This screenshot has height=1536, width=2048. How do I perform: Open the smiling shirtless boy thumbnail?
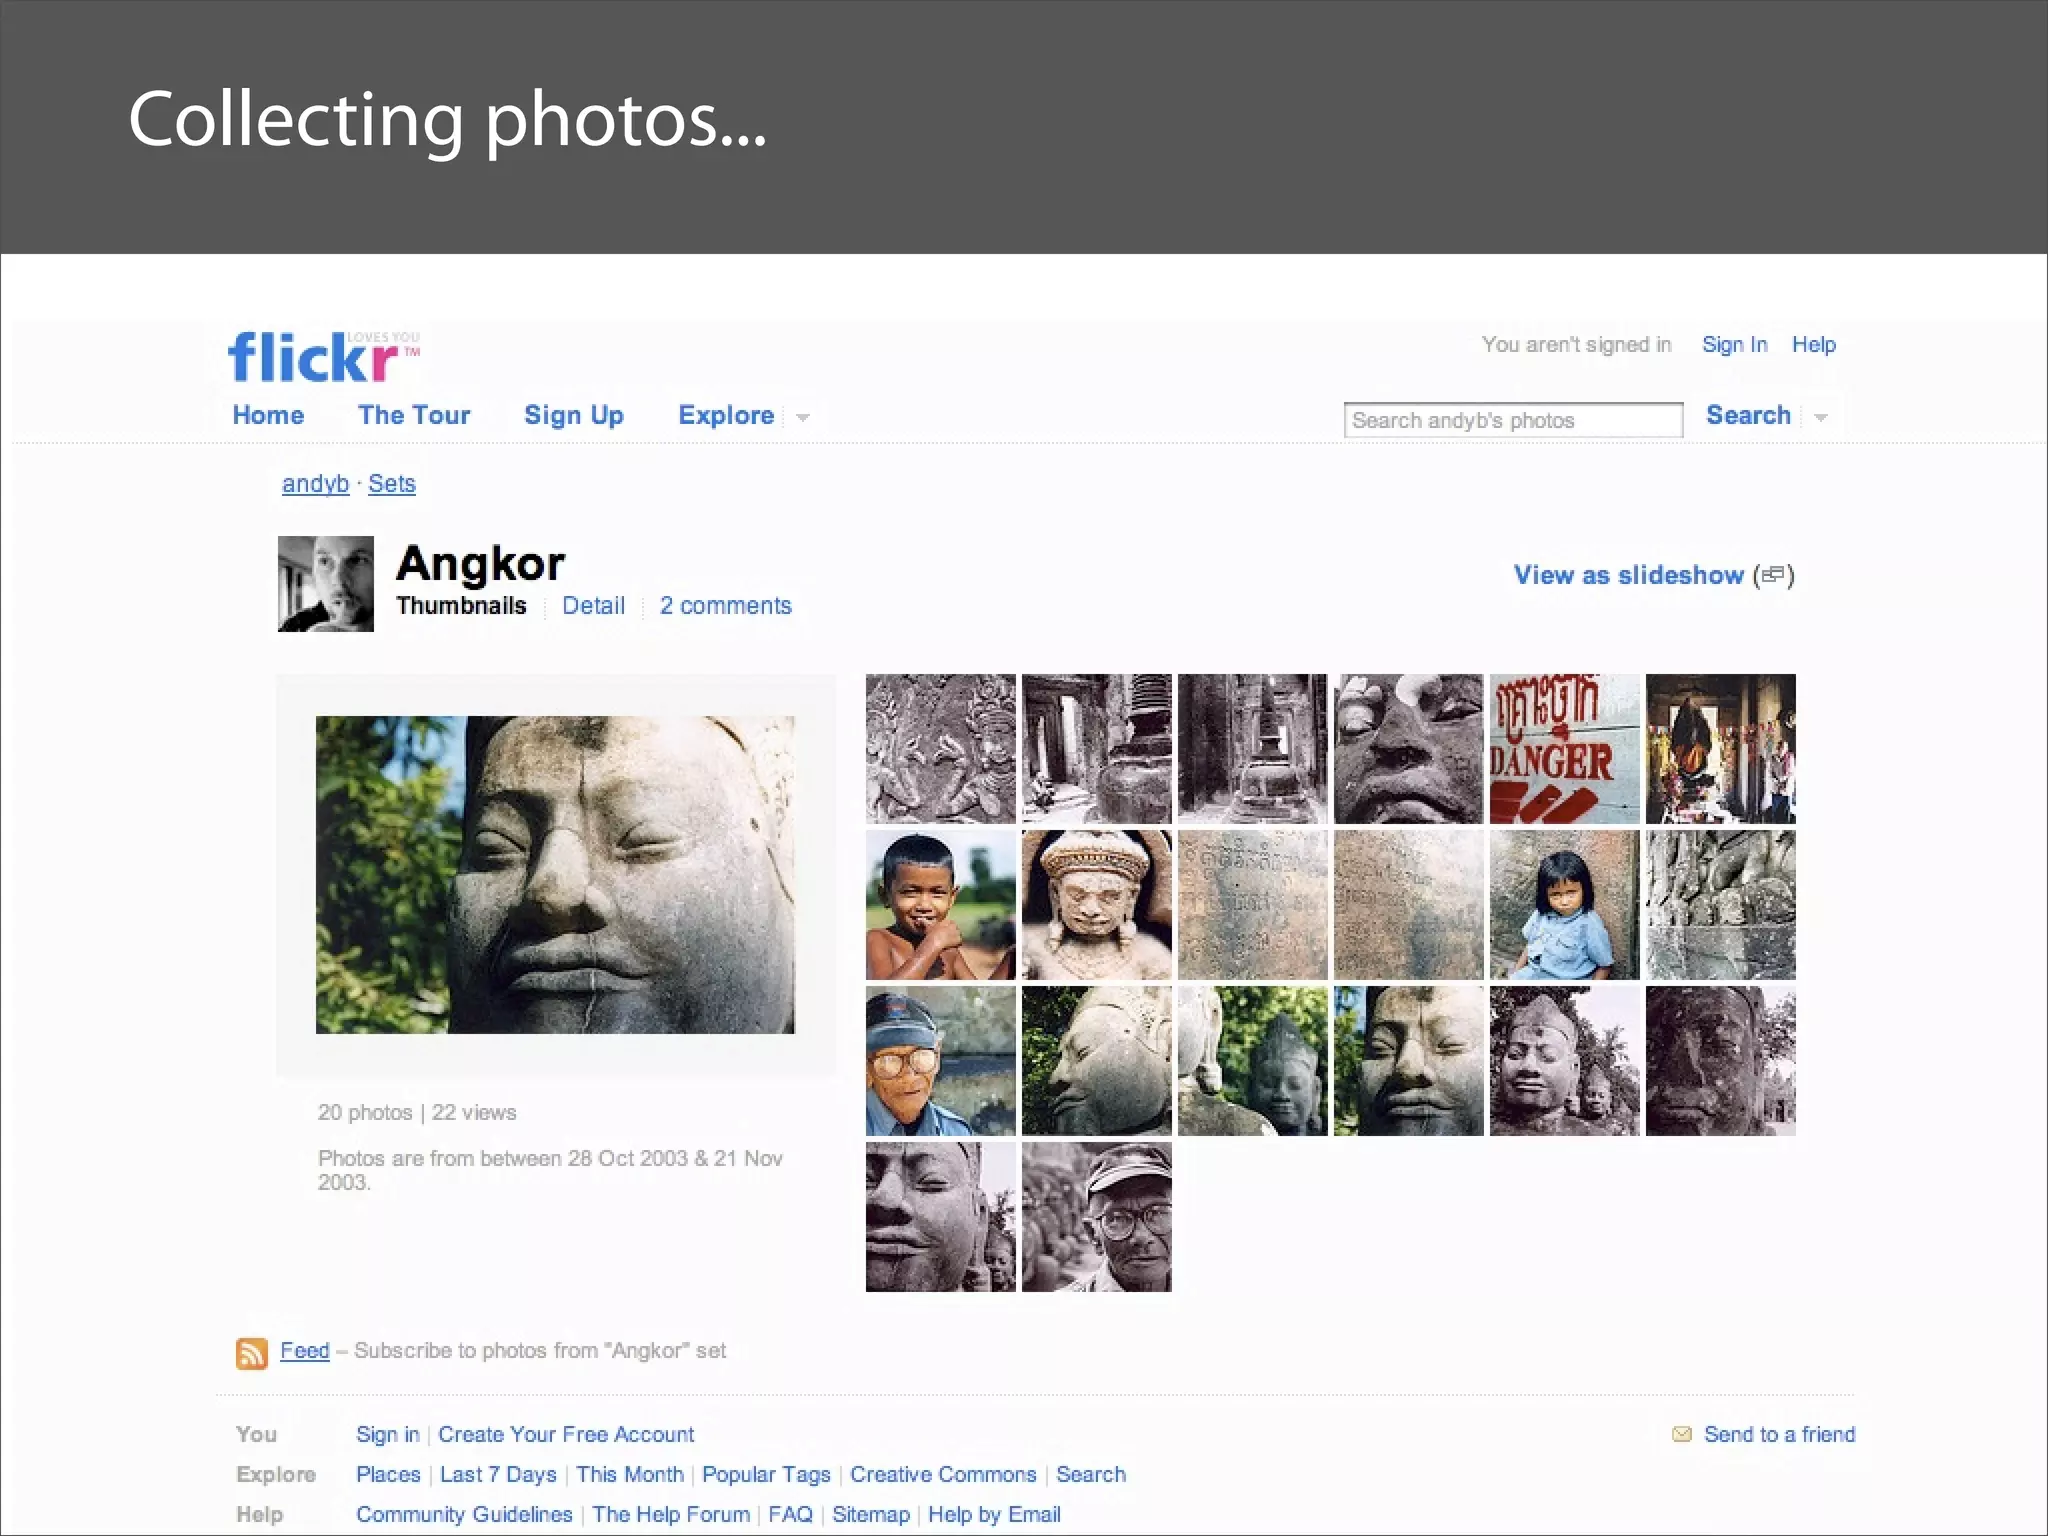[x=940, y=905]
